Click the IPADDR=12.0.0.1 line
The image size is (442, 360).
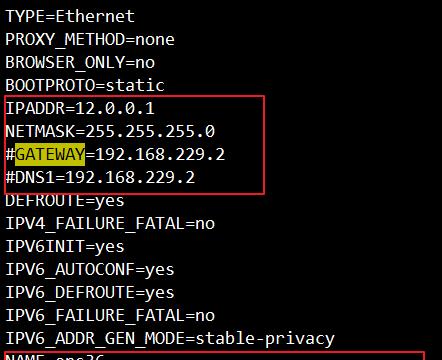click(x=80, y=108)
